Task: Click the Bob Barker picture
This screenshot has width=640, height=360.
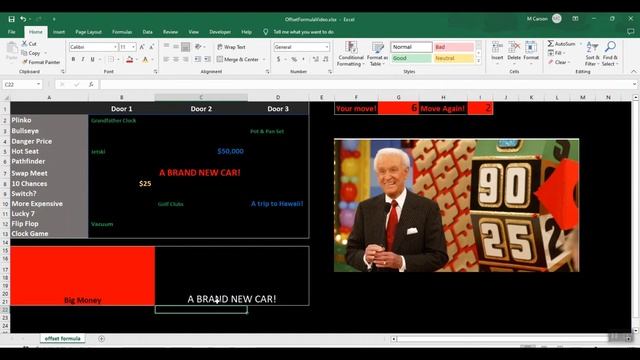Action: (456, 205)
